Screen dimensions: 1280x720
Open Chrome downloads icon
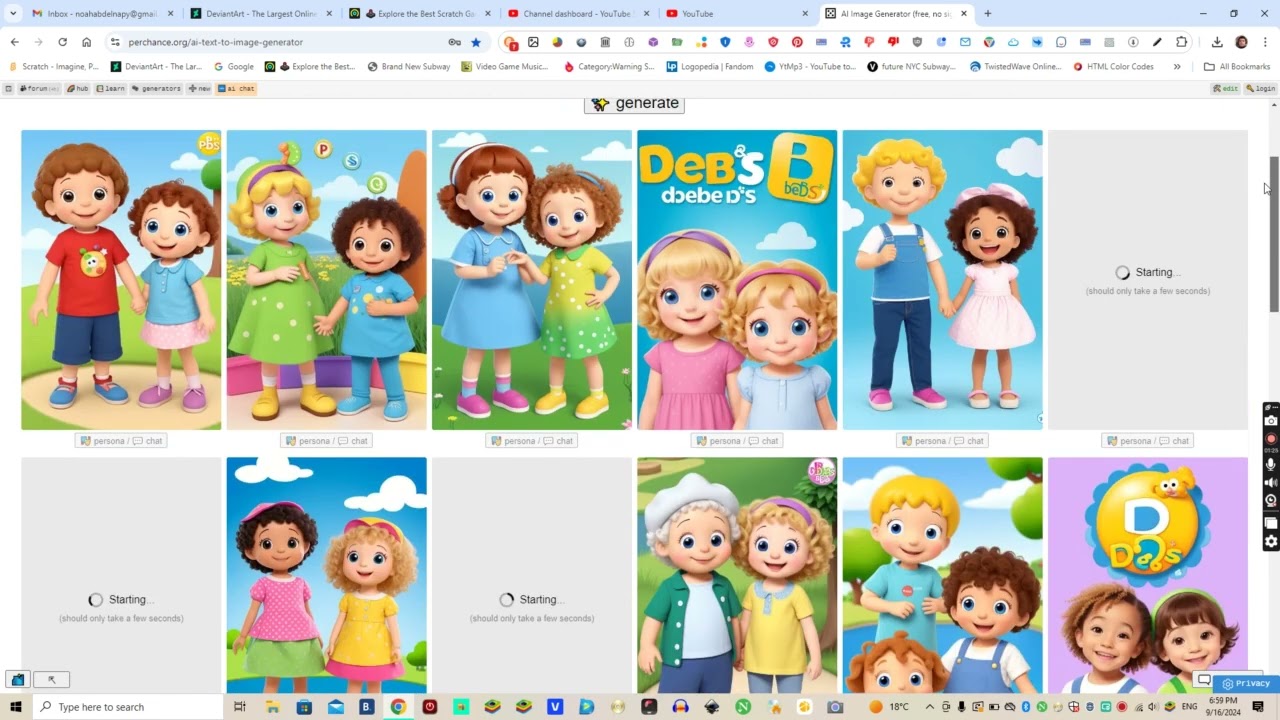coord(1217,42)
